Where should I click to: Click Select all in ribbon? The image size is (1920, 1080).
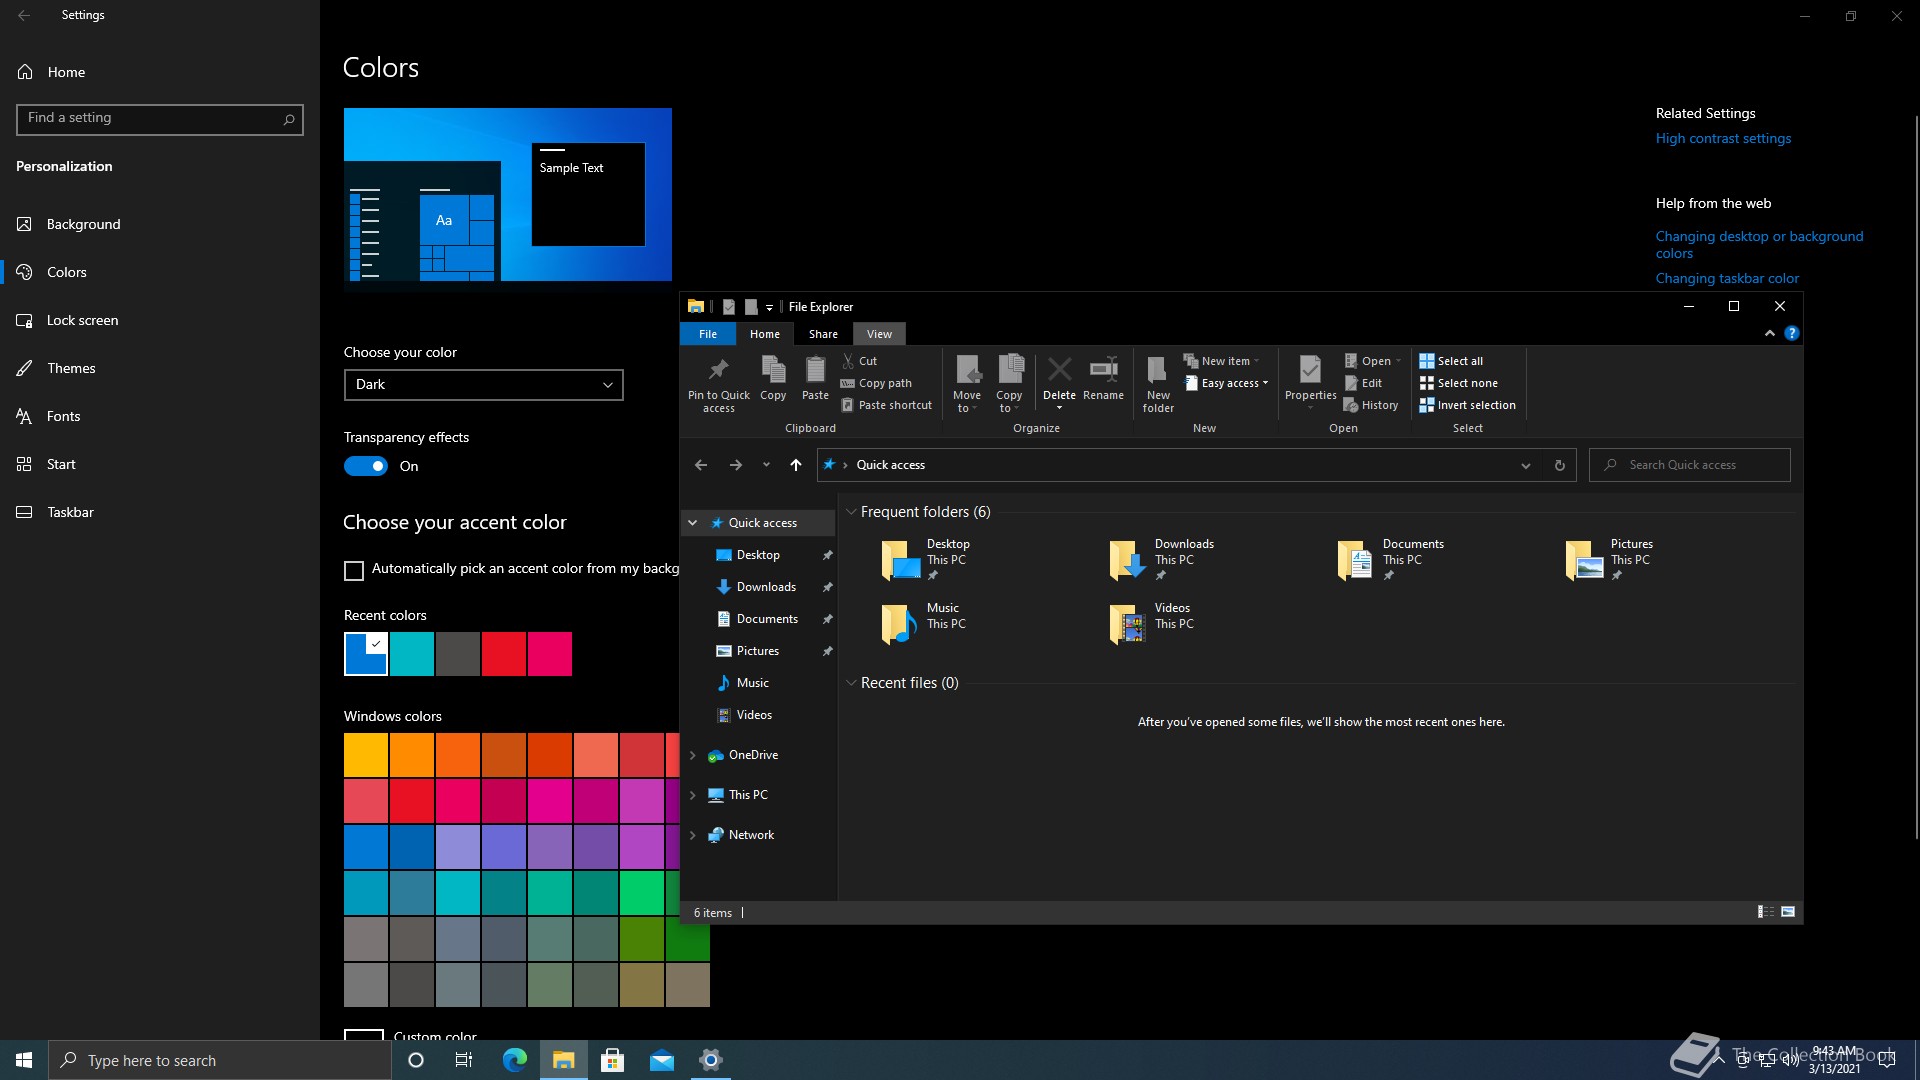coord(1451,361)
